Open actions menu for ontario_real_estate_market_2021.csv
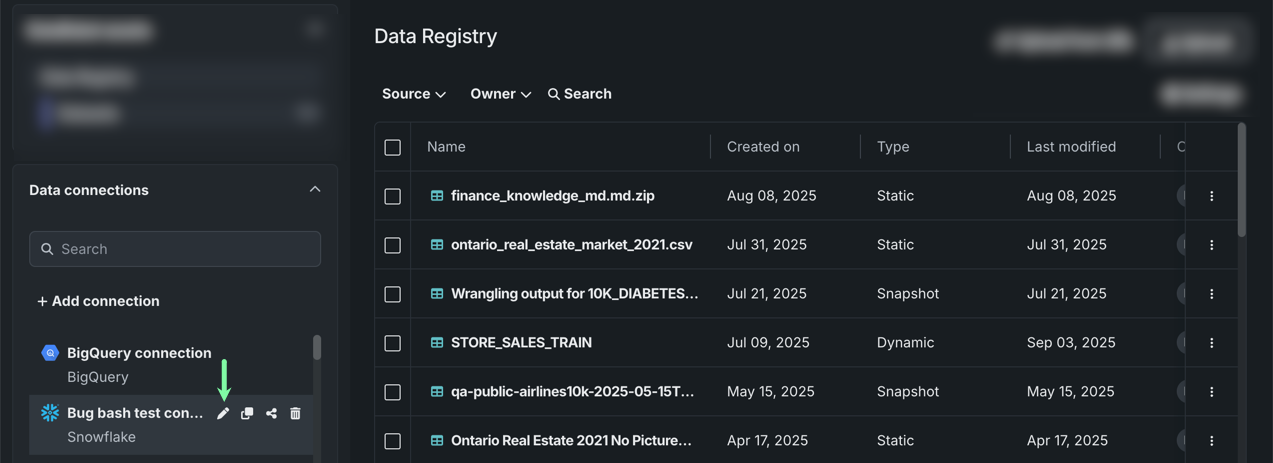Image resolution: width=1273 pixels, height=463 pixels. (1211, 245)
